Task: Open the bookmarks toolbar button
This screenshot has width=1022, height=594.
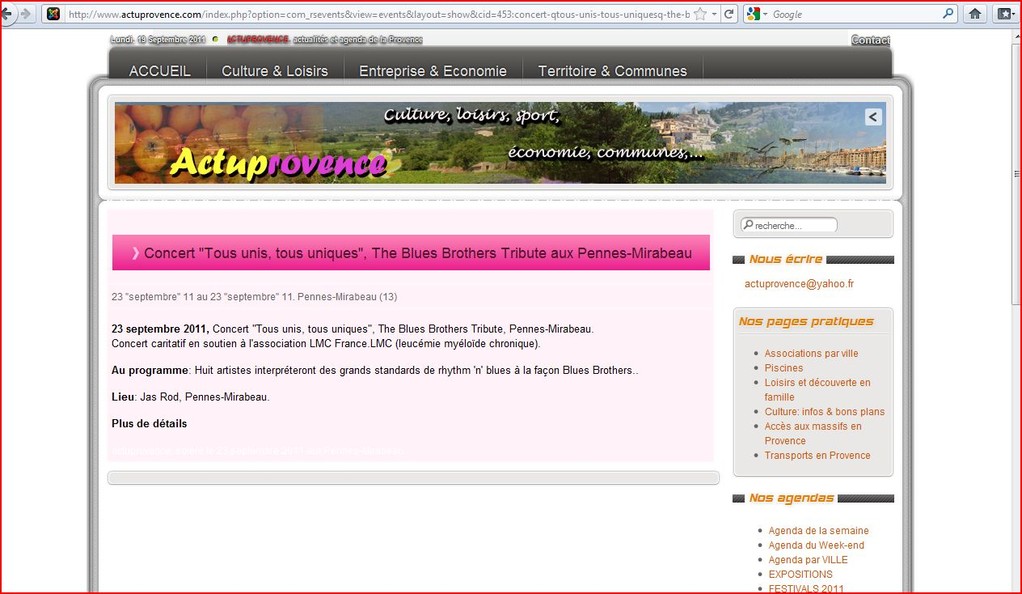Action: pos(1006,14)
